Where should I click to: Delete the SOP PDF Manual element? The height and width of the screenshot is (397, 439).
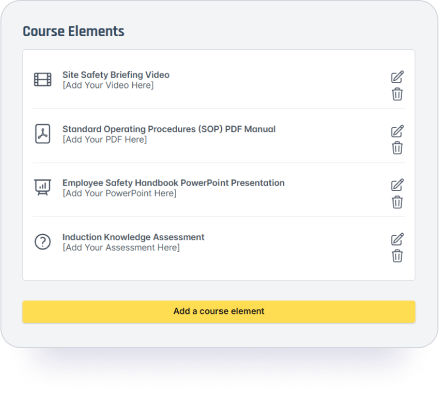coord(397,148)
